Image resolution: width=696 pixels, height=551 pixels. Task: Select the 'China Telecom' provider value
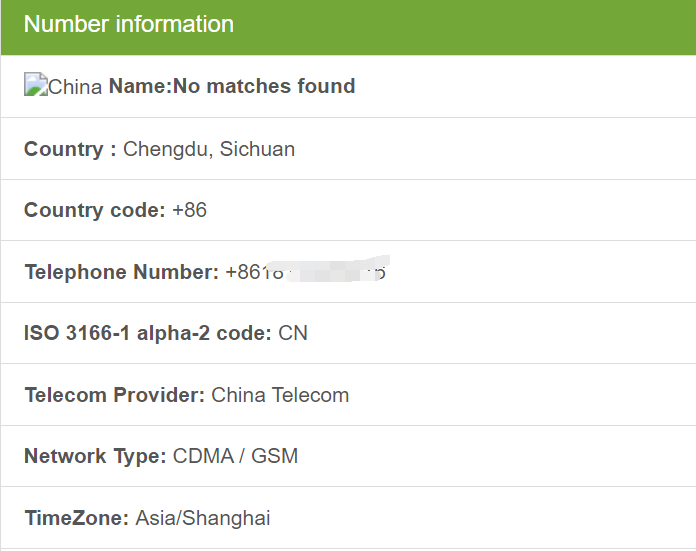tap(280, 395)
